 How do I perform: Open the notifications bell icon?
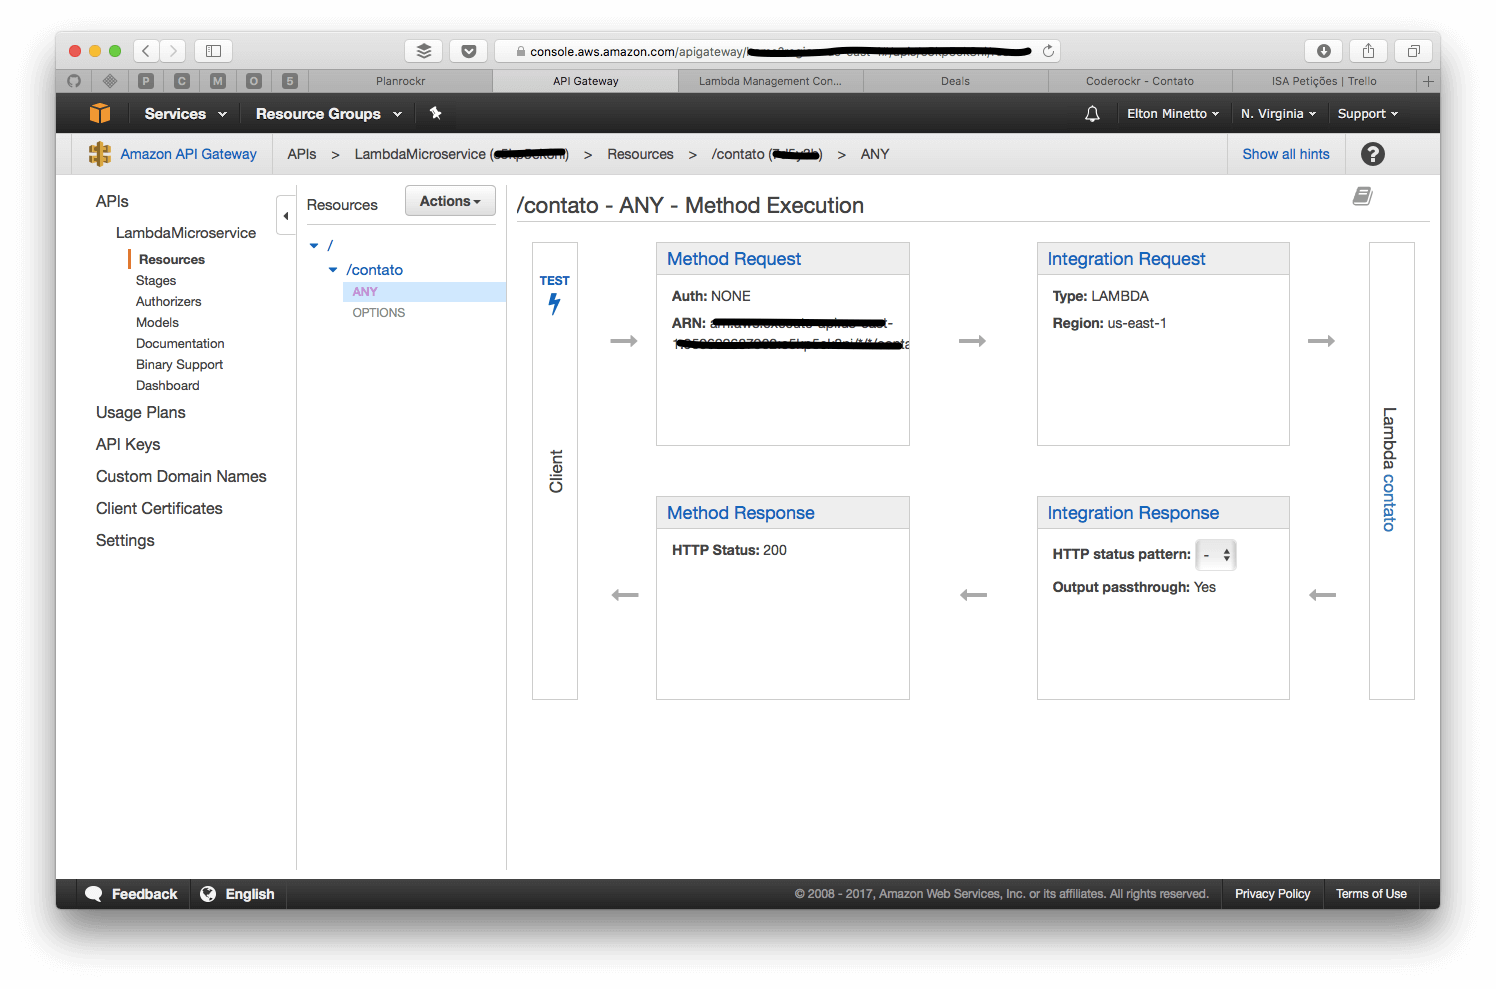[1092, 113]
